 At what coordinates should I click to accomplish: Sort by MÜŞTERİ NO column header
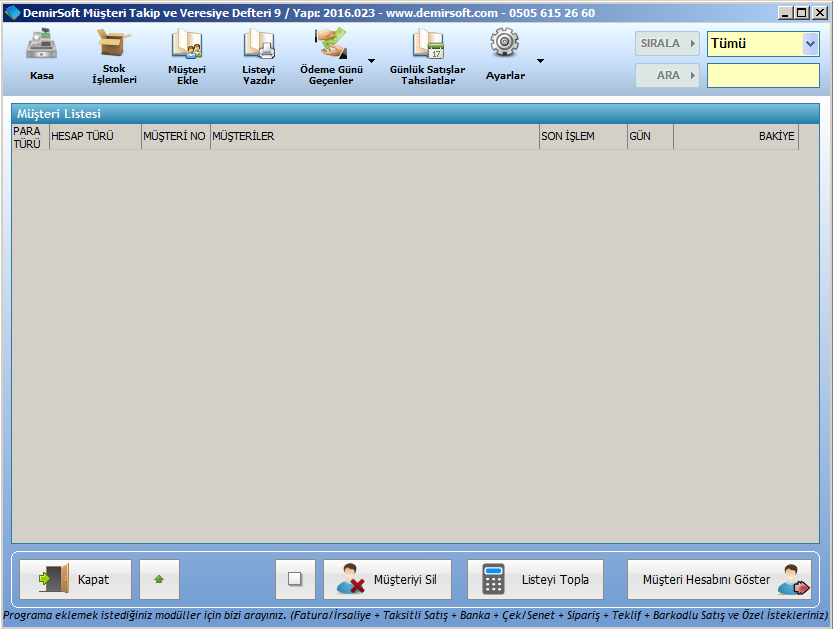[x=176, y=137]
